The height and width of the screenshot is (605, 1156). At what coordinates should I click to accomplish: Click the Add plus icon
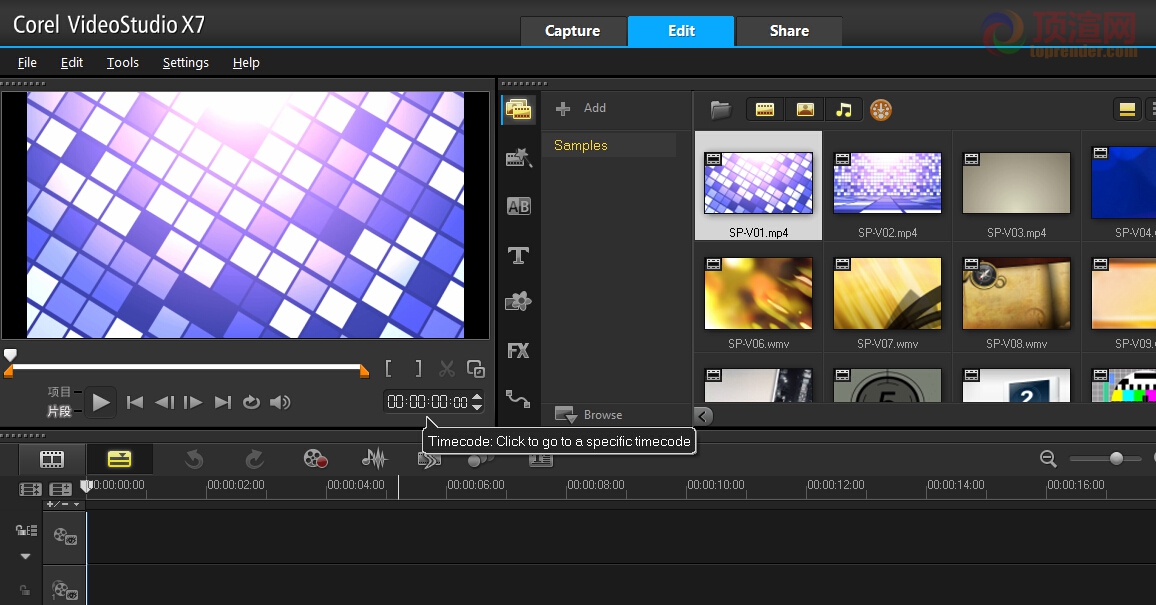tap(563, 108)
